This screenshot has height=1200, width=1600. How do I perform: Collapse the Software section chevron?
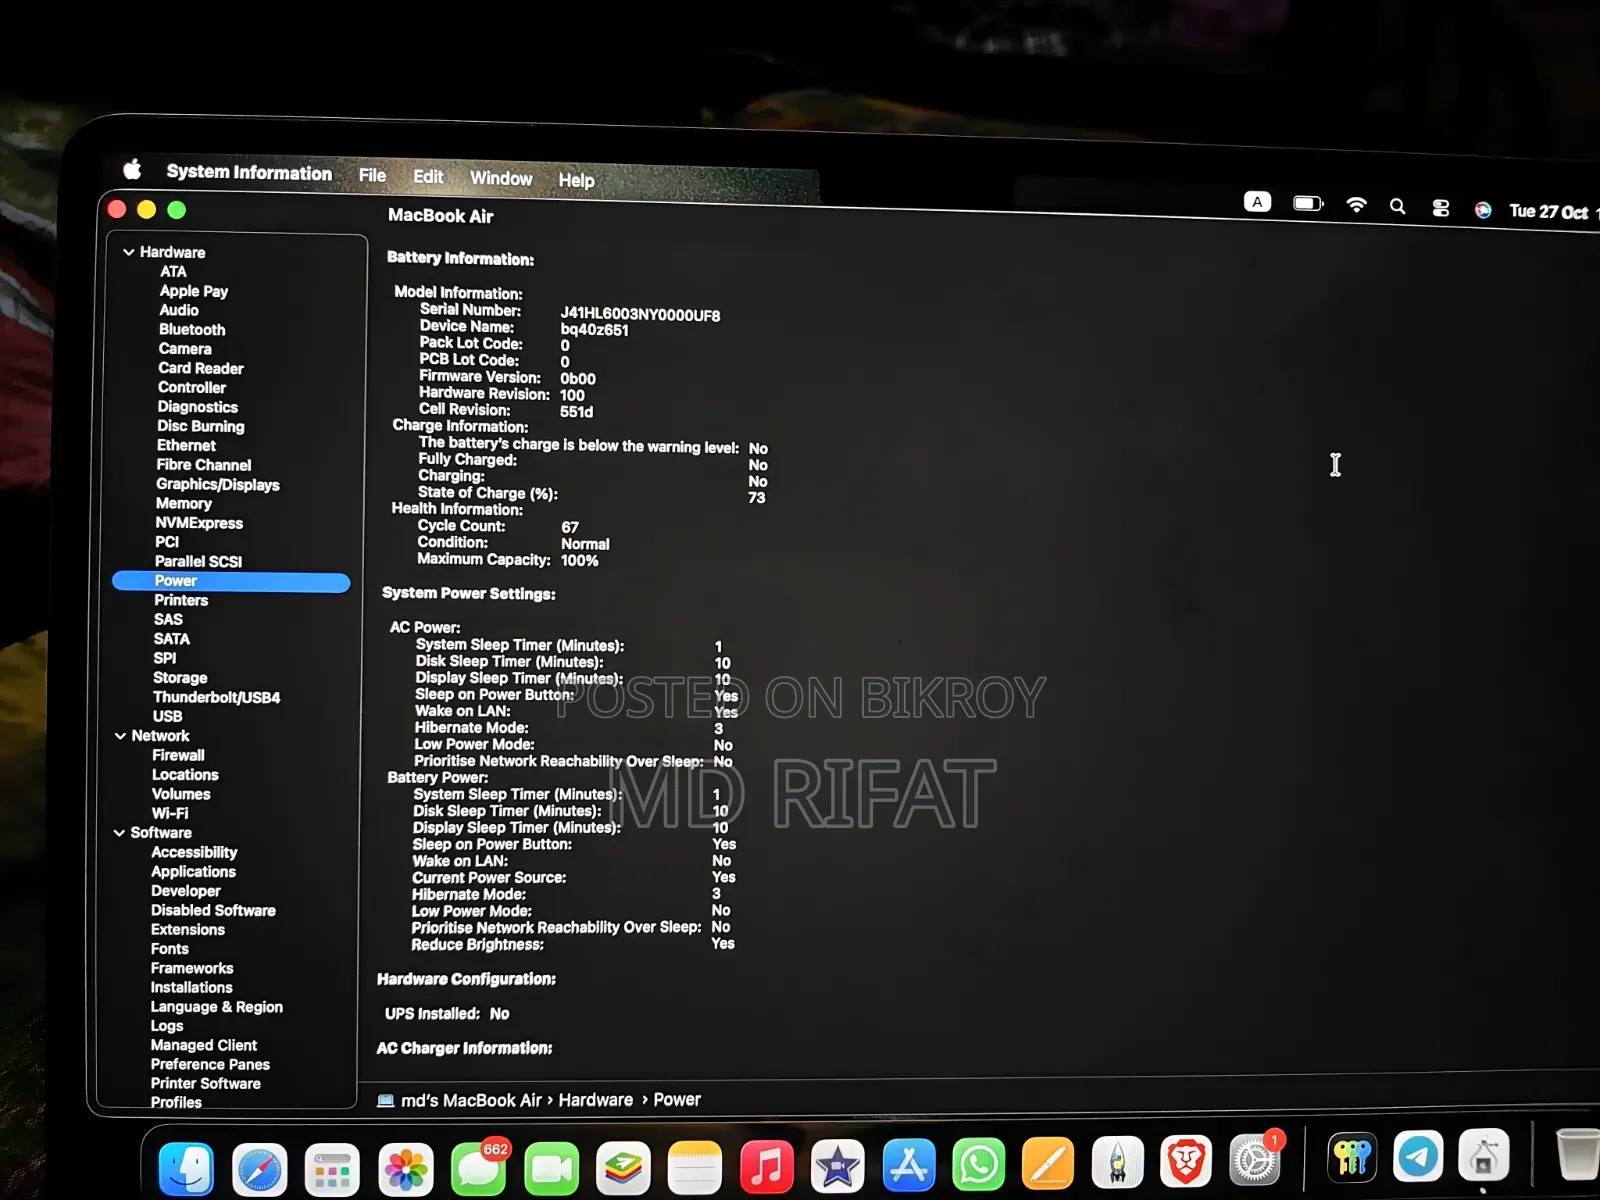click(119, 833)
